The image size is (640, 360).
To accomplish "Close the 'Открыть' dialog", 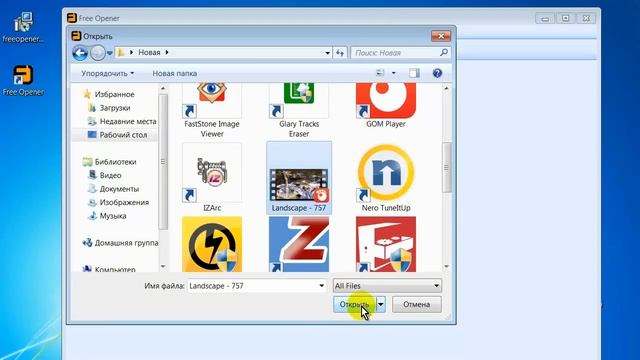I will pos(441,36).
